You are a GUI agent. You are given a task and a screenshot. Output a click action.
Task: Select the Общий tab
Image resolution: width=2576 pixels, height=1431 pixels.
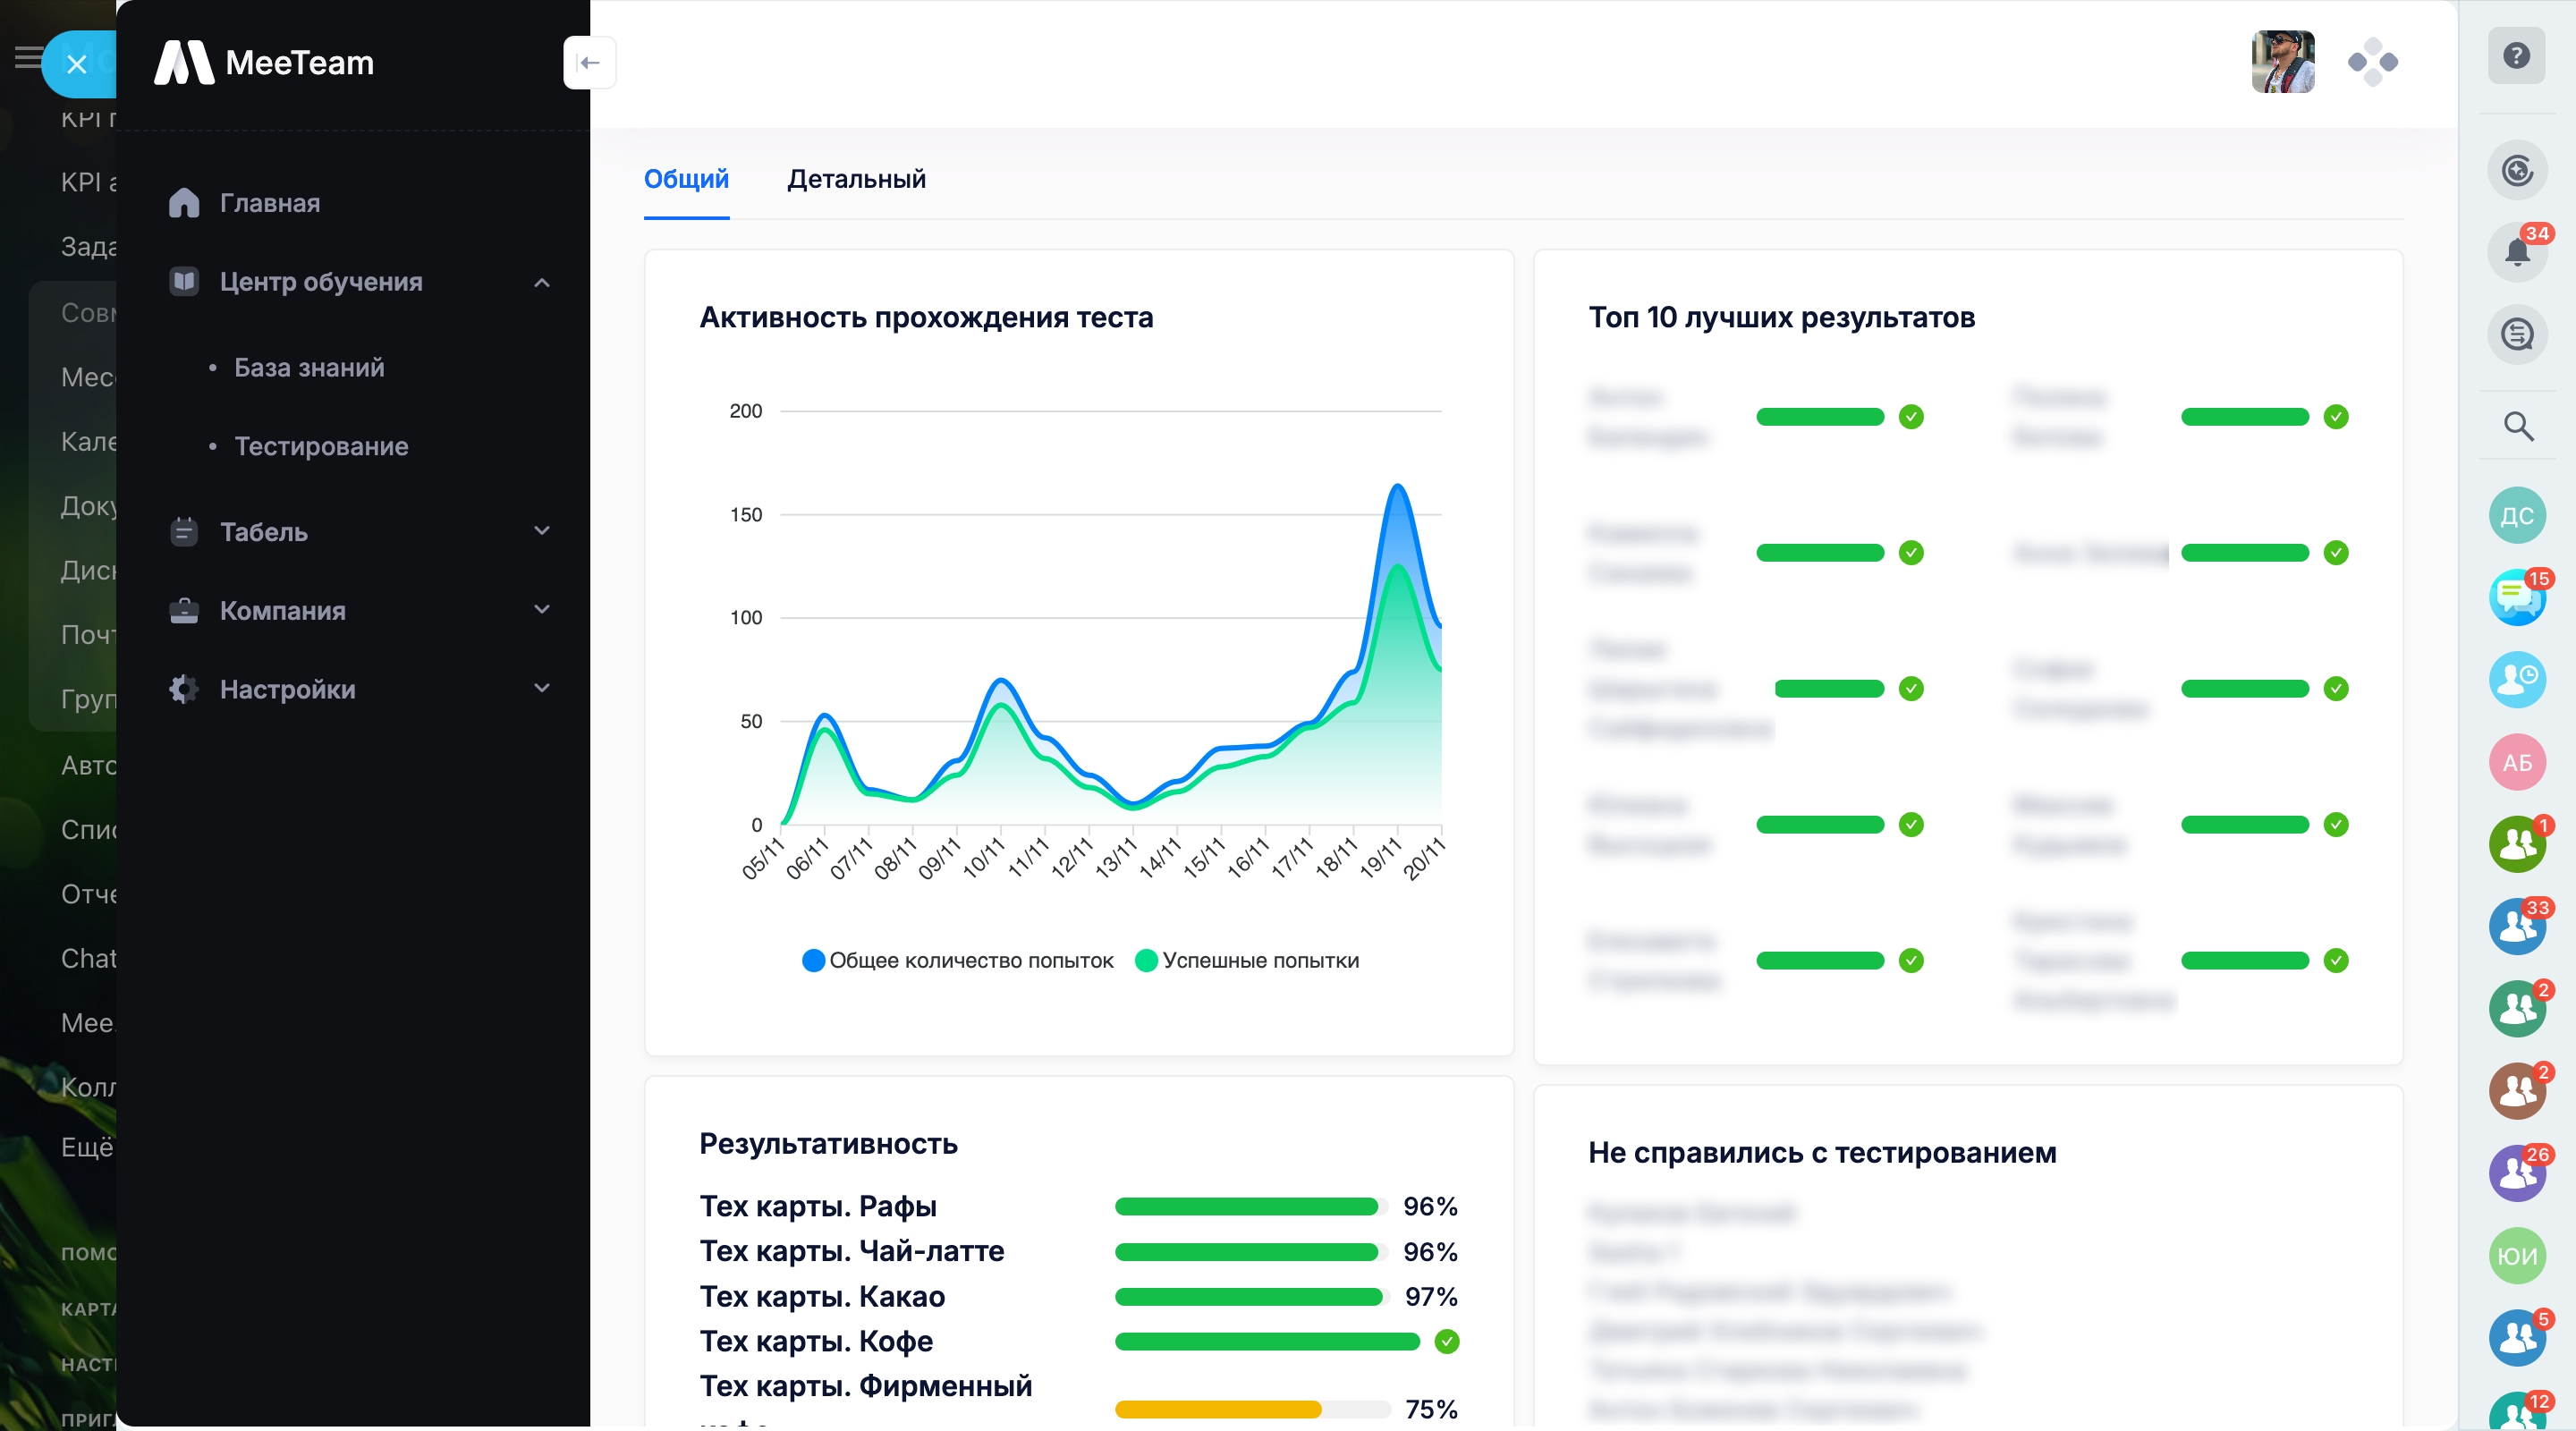tap(686, 179)
